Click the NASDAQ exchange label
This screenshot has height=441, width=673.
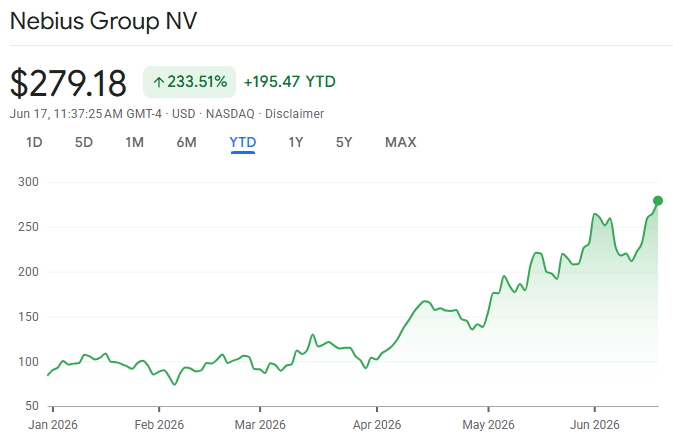coord(230,114)
